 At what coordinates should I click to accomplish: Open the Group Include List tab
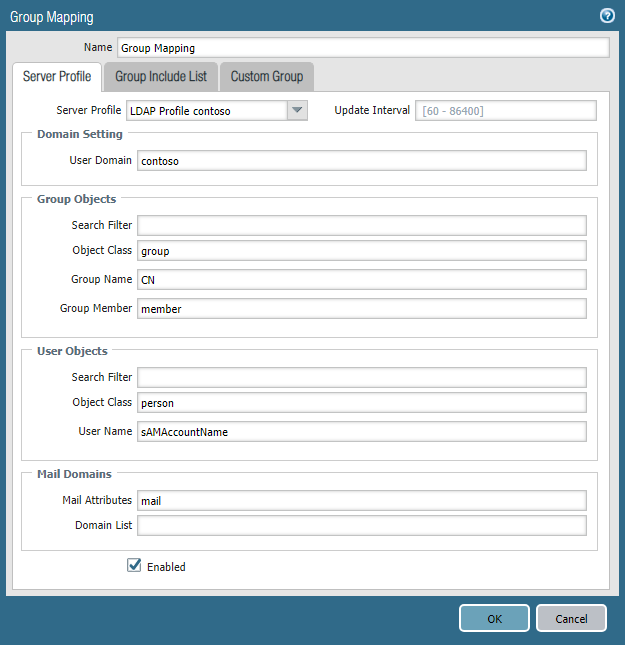click(x=161, y=77)
